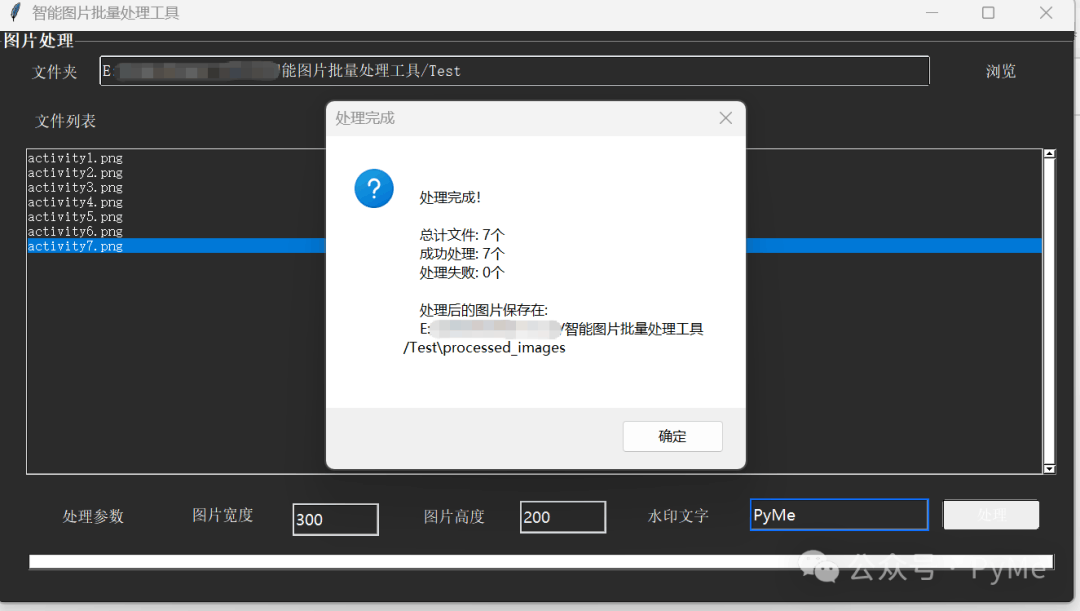Click the file list scrollbar down arrow
1080x611 pixels.
(1049, 468)
